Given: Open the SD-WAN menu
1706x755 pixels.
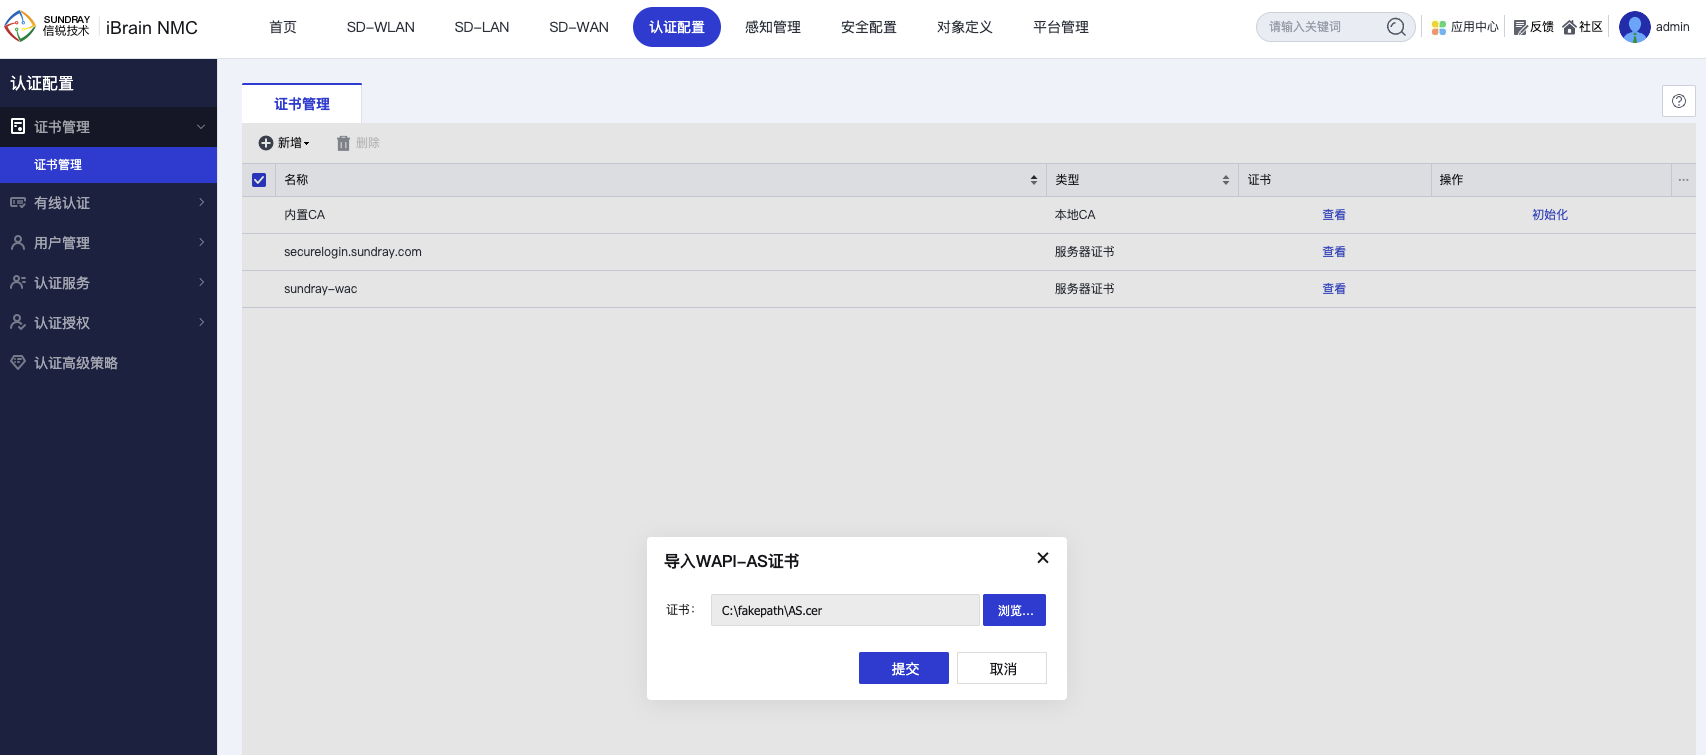Looking at the screenshot, I should tap(579, 27).
